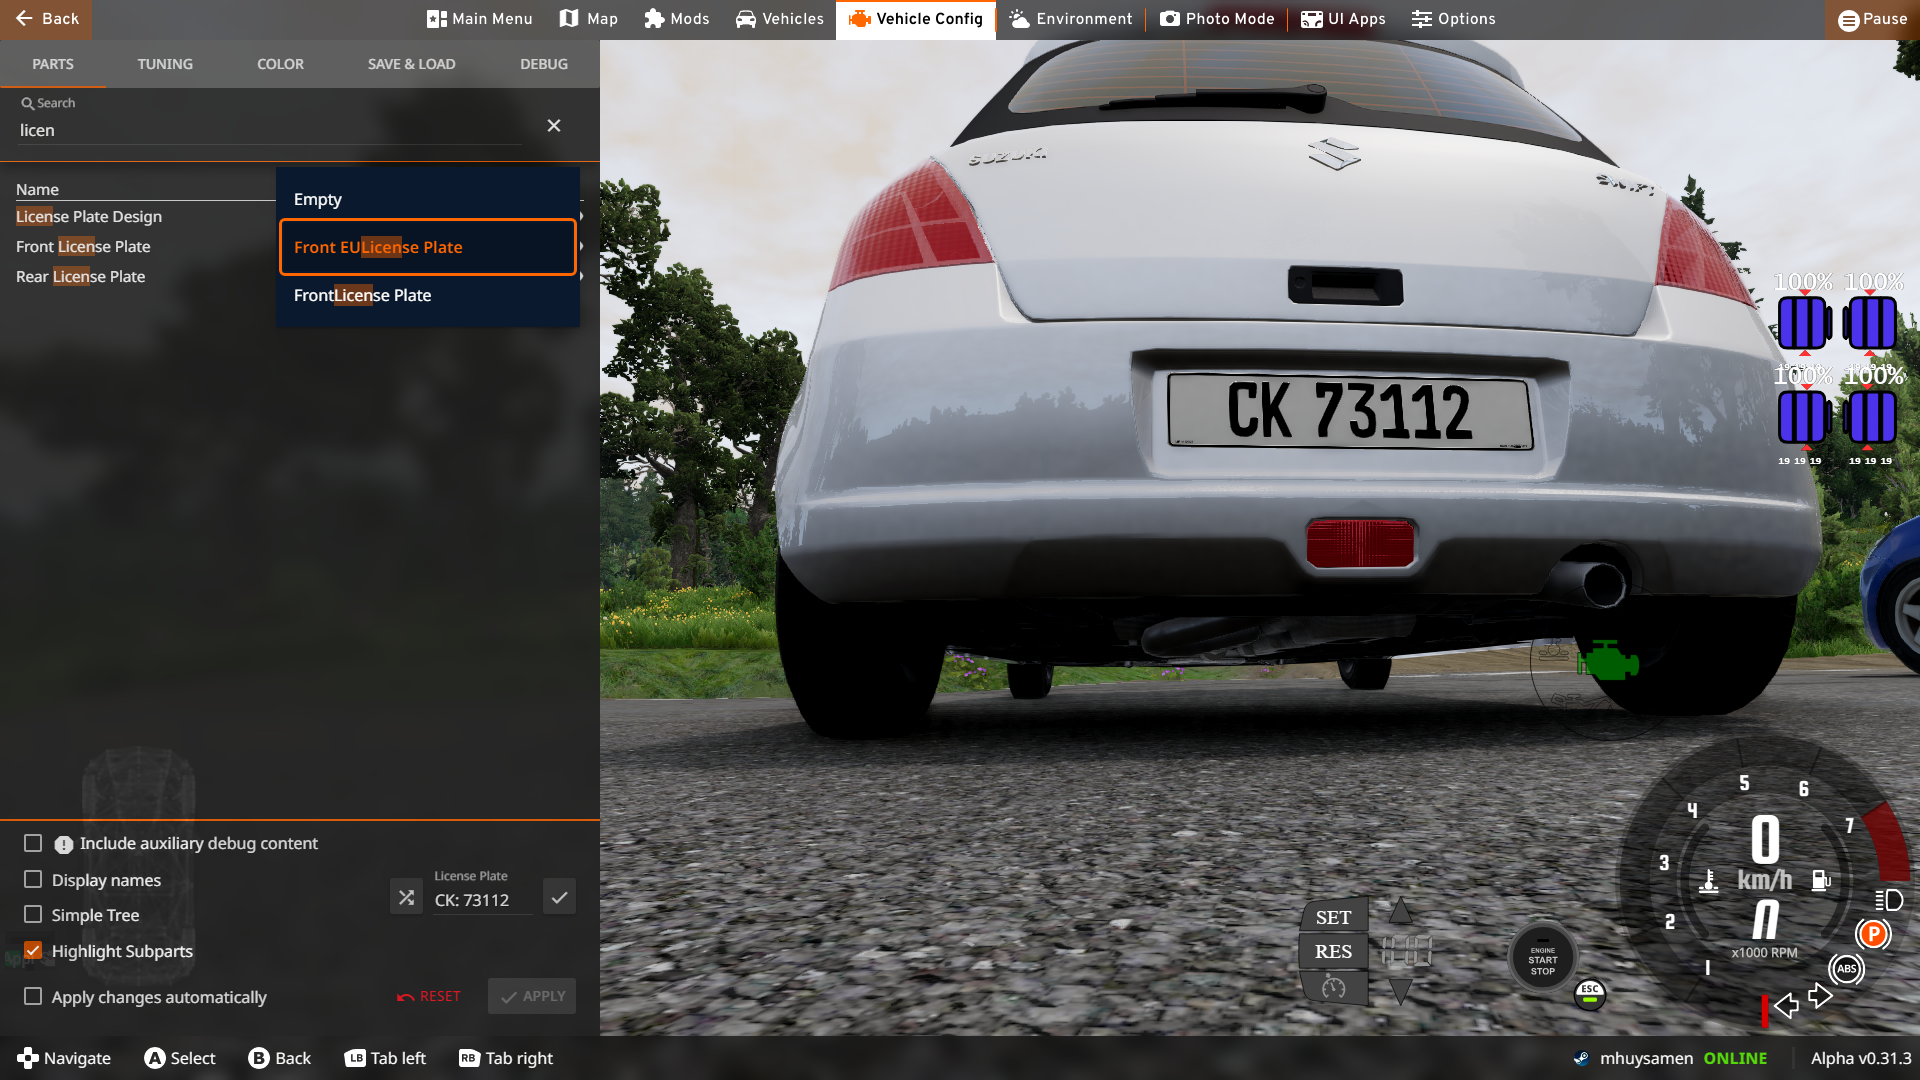
Task: Enable Simple Tree checkbox
Action: coord(33,914)
